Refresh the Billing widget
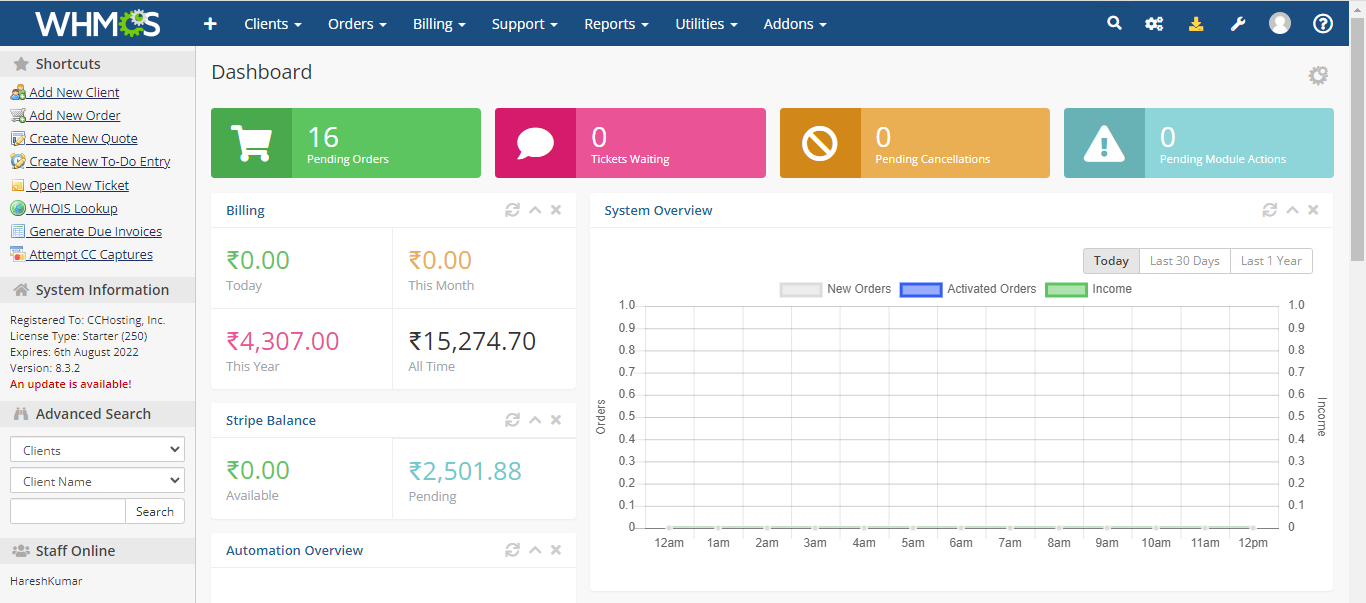The width and height of the screenshot is (1366, 603). click(513, 210)
